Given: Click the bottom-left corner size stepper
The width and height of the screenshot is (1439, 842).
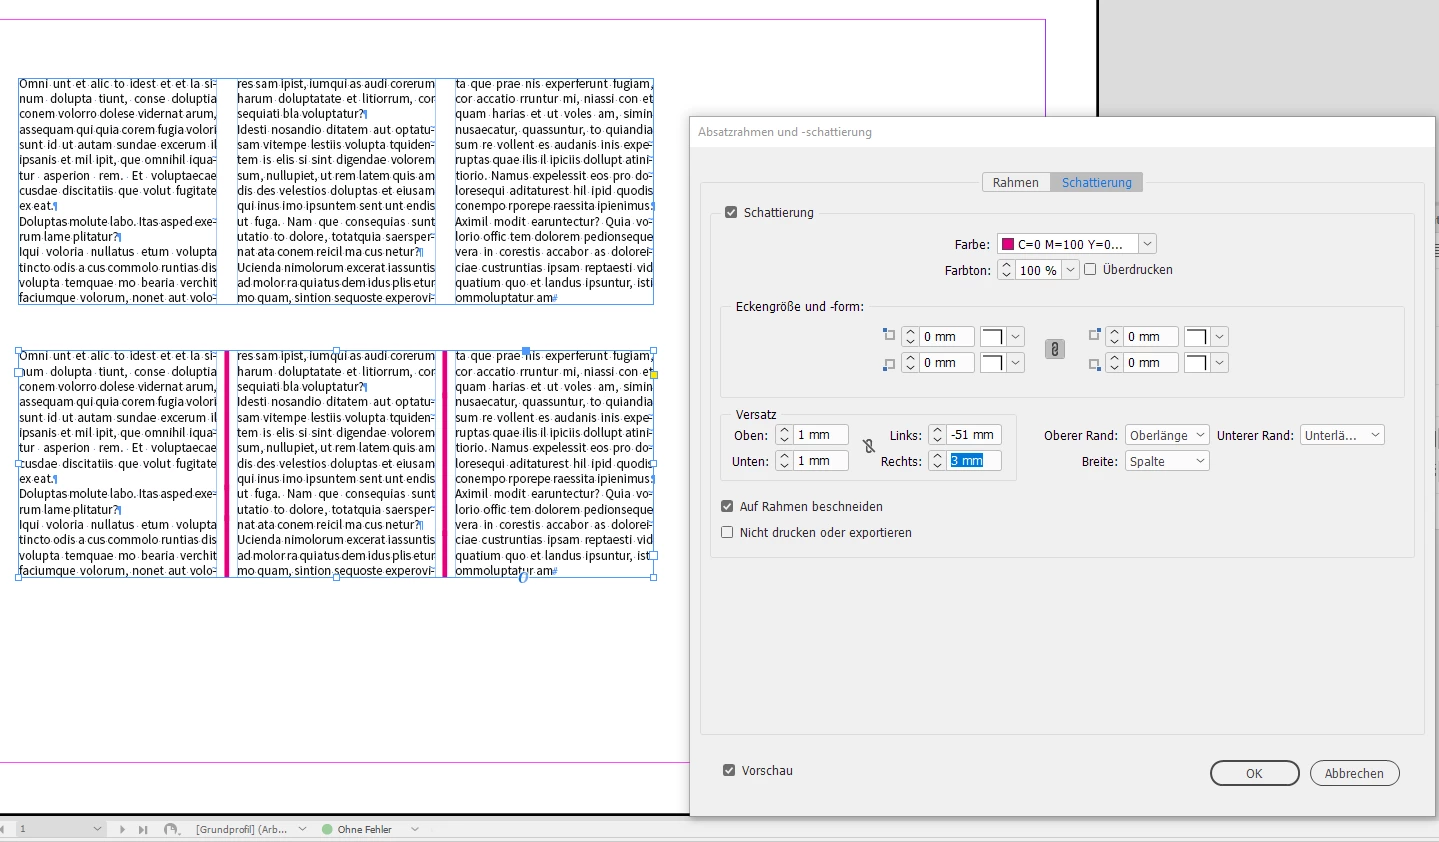Looking at the screenshot, I should click(x=910, y=363).
